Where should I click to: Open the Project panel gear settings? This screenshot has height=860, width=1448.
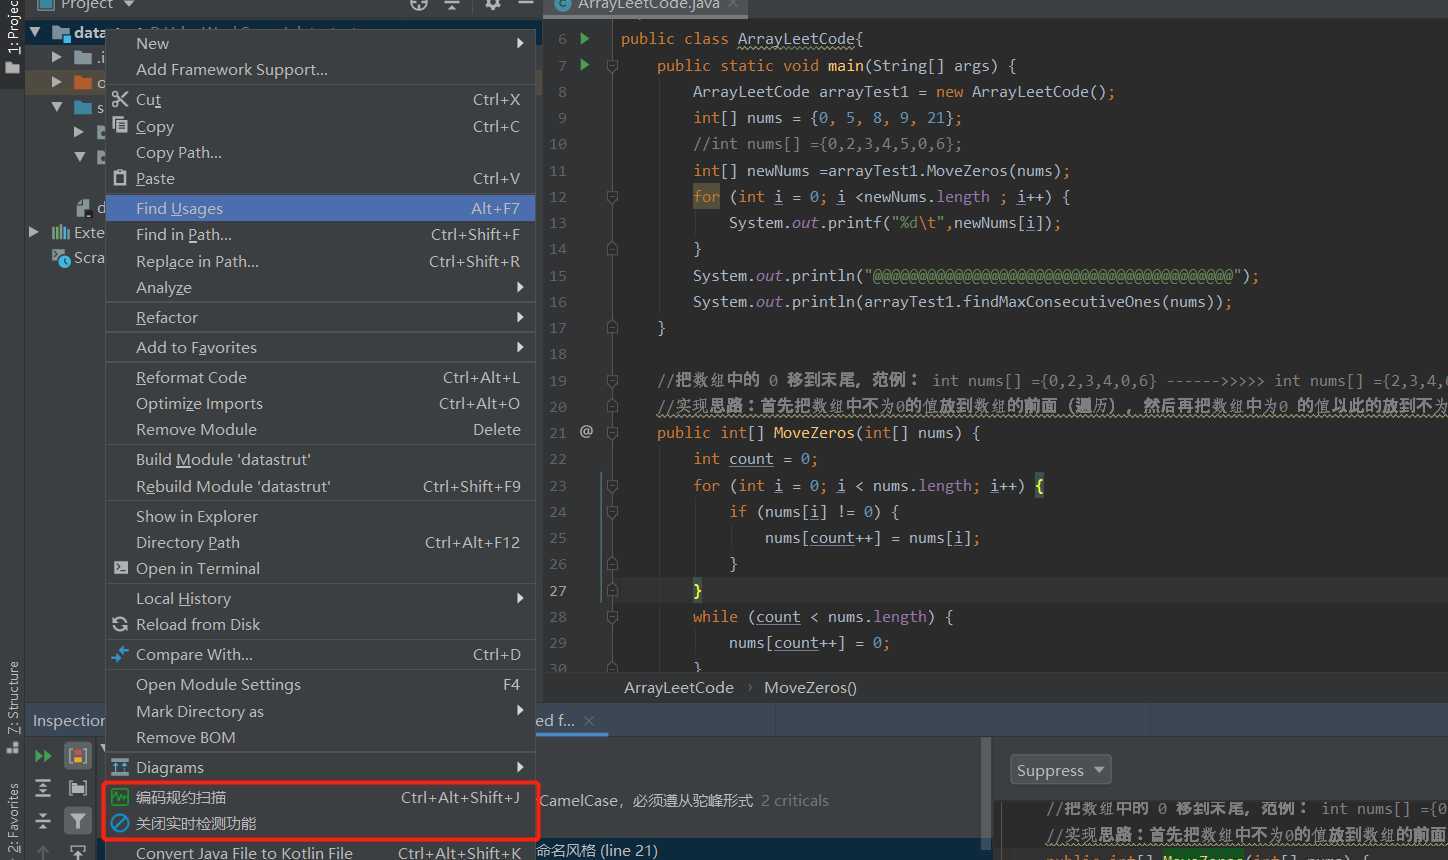(x=493, y=5)
